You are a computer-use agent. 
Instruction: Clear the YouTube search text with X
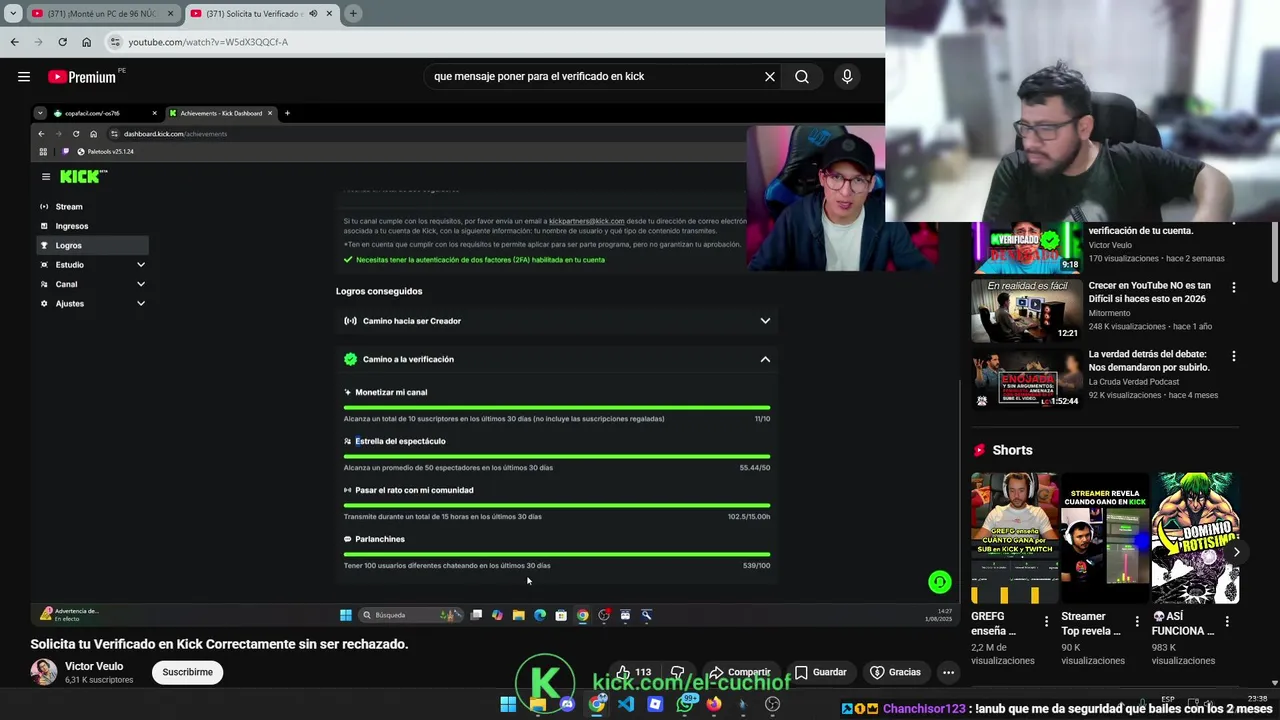pos(770,77)
